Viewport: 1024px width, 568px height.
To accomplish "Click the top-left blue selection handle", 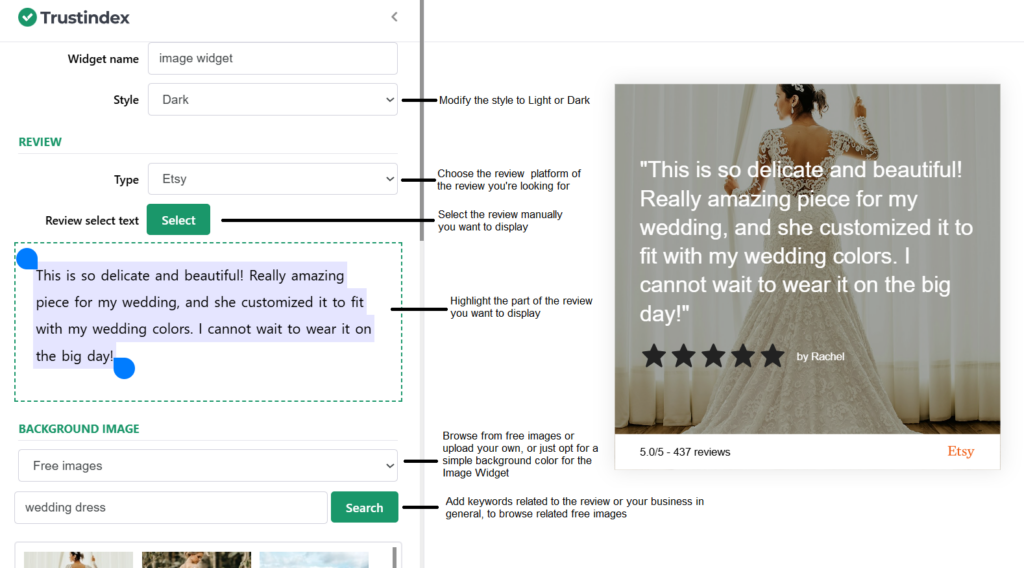I will 27,259.
